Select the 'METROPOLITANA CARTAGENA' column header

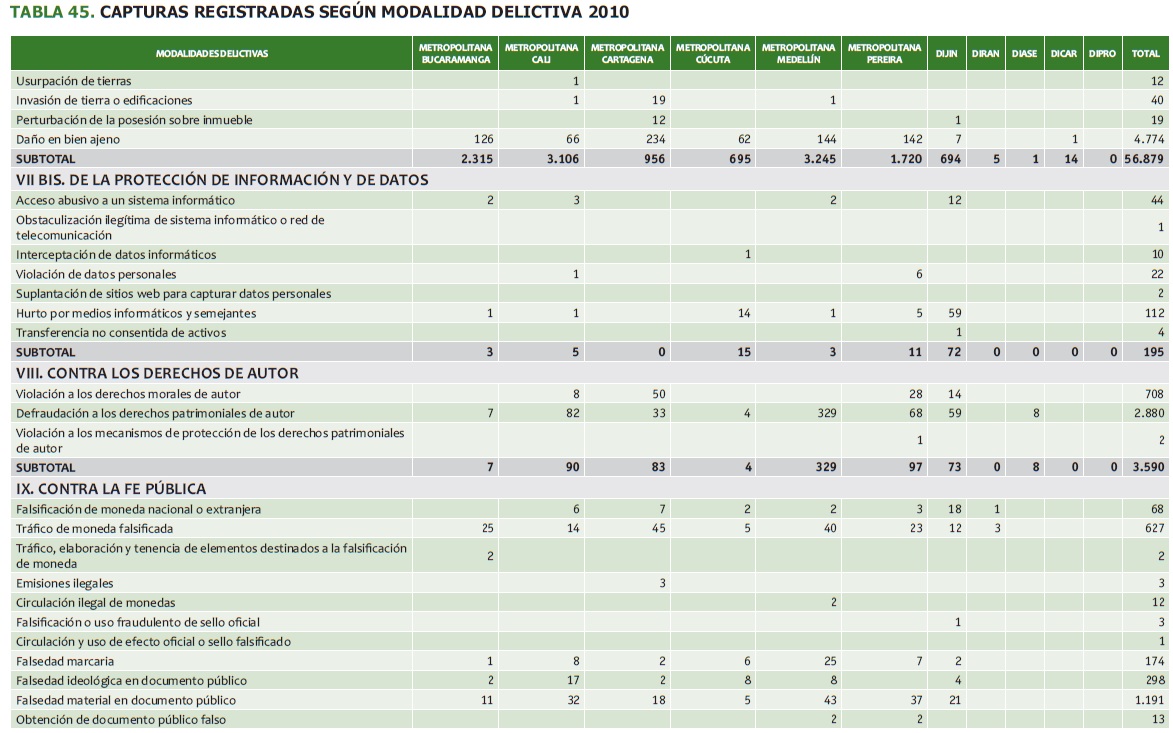627,53
